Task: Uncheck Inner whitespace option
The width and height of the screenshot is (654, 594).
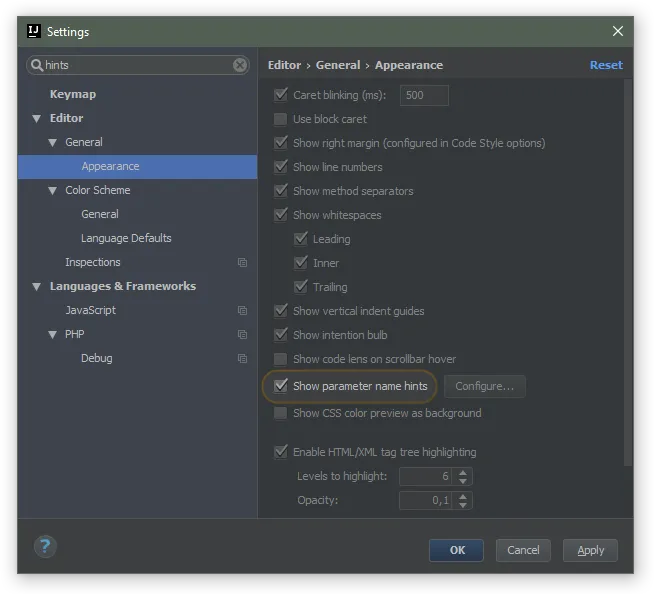Action: [x=301, y=263]
